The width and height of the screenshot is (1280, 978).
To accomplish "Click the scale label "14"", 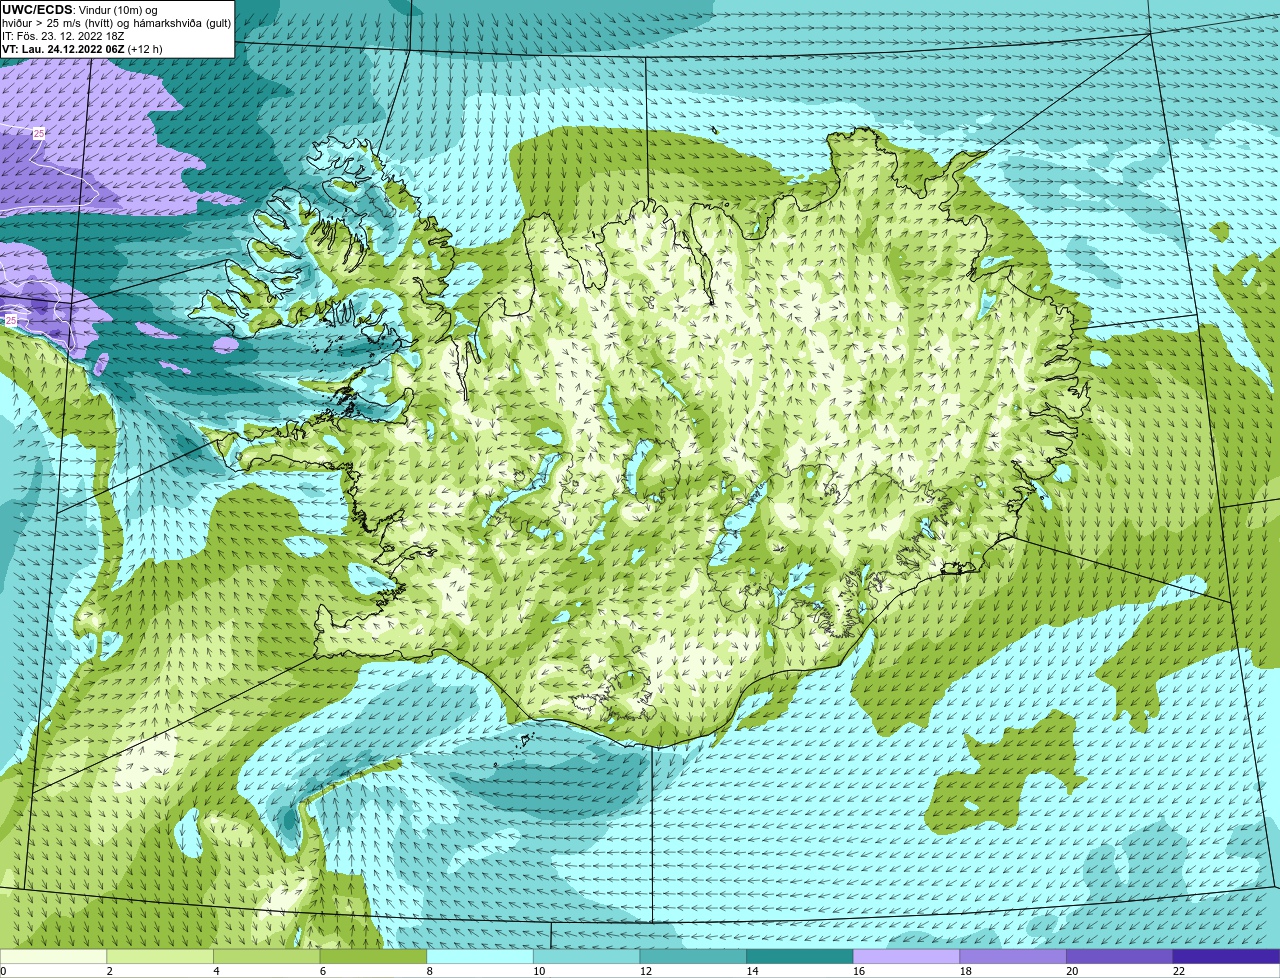I will click(752, 971).
